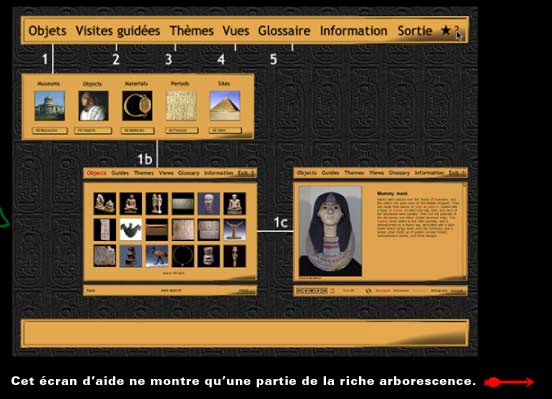
Task: Select the Objects bust thumbnail in panel 1
Action: 93,106
